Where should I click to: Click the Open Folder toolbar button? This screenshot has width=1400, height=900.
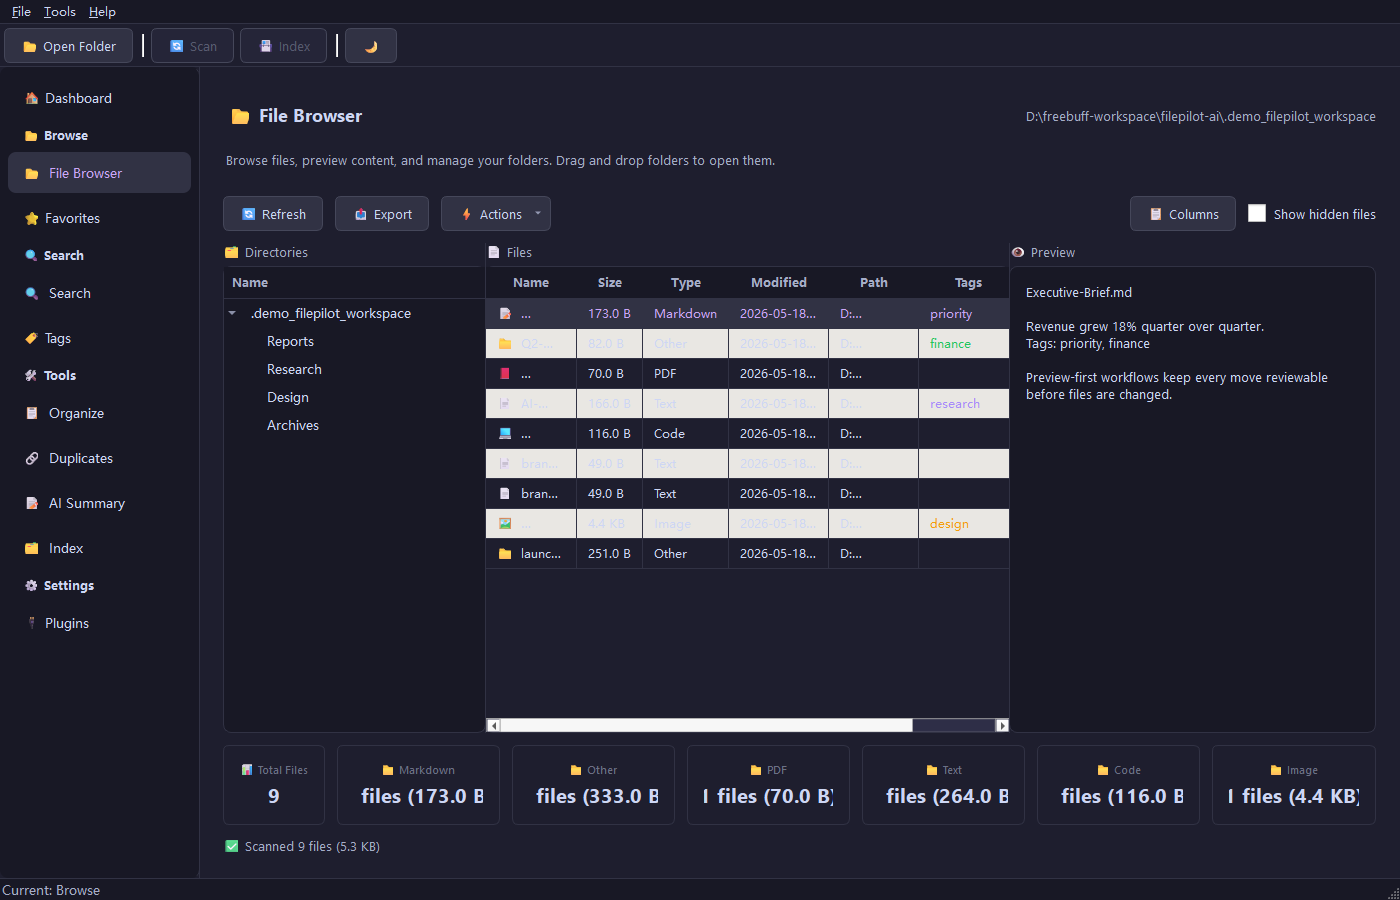pos(69,46)
